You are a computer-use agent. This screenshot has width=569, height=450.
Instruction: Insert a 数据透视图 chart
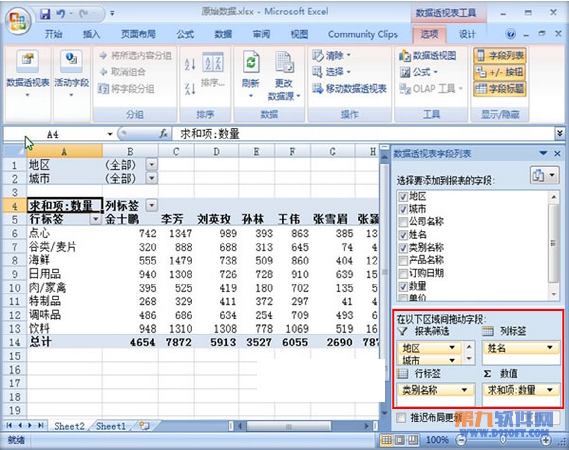(x=427, y=56)
